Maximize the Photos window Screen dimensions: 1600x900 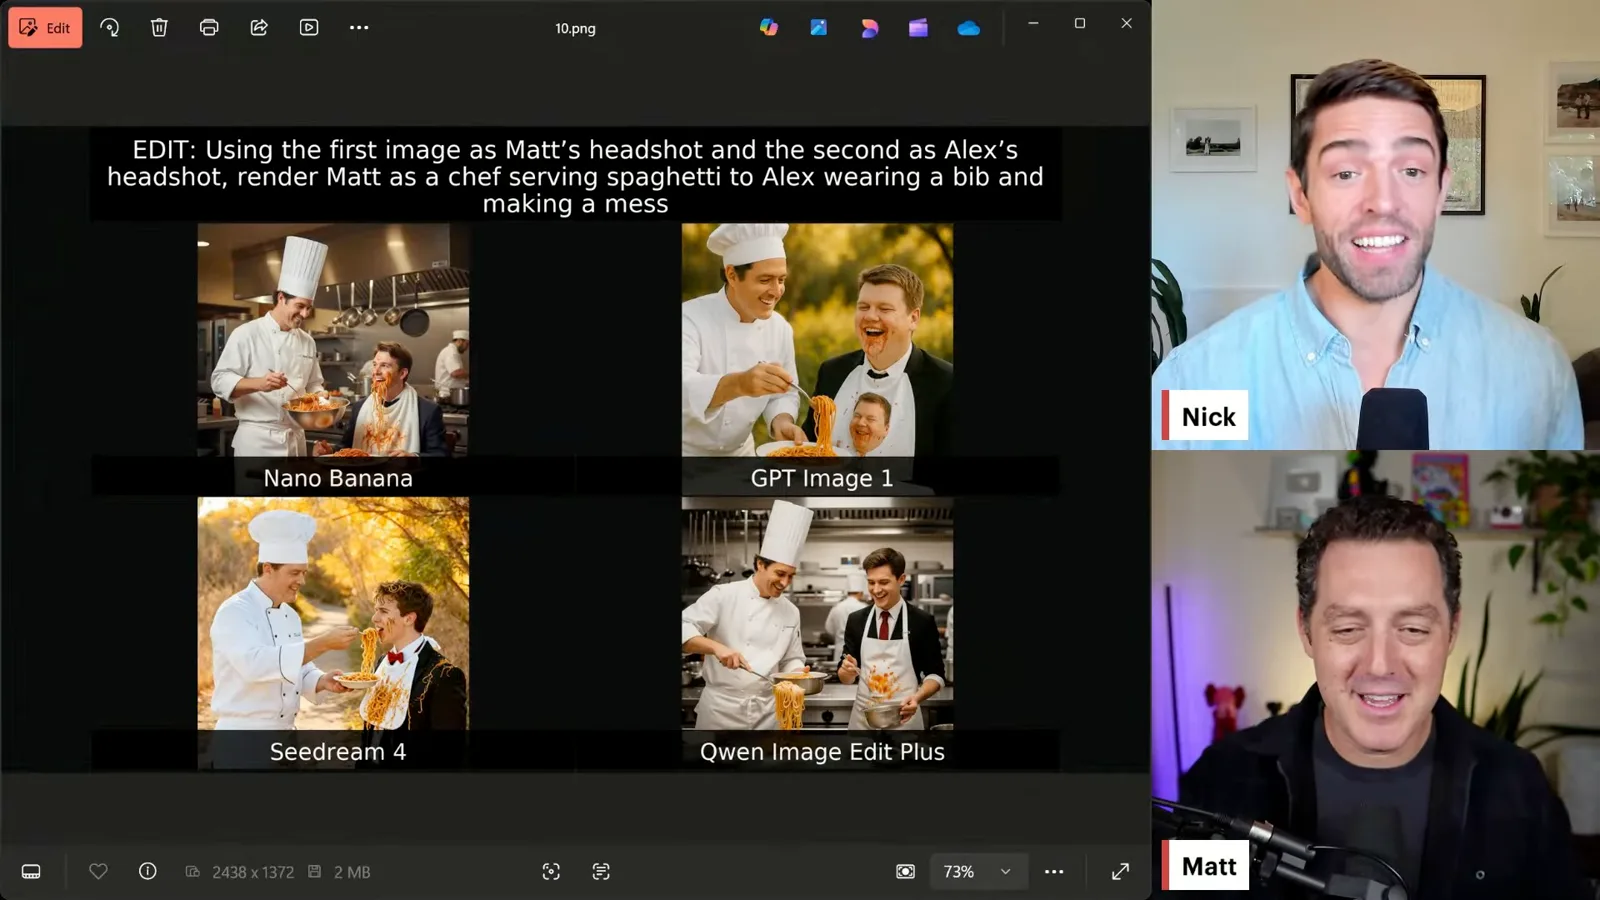click(x=1080, y=23)
